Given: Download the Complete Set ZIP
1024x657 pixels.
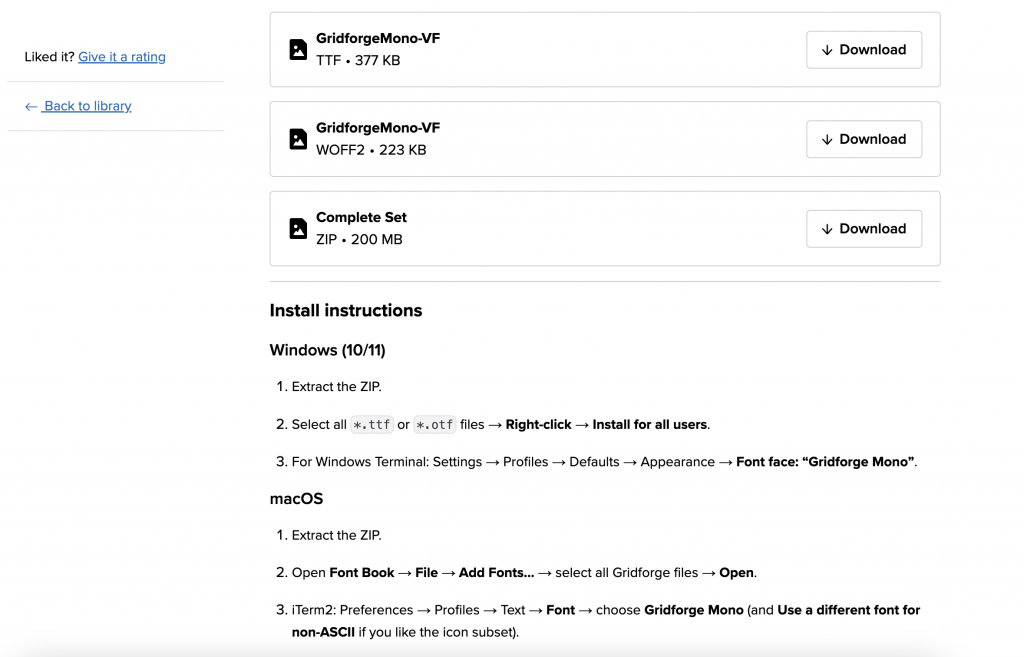Looking at the screenshot, I should tap(863, 228).
